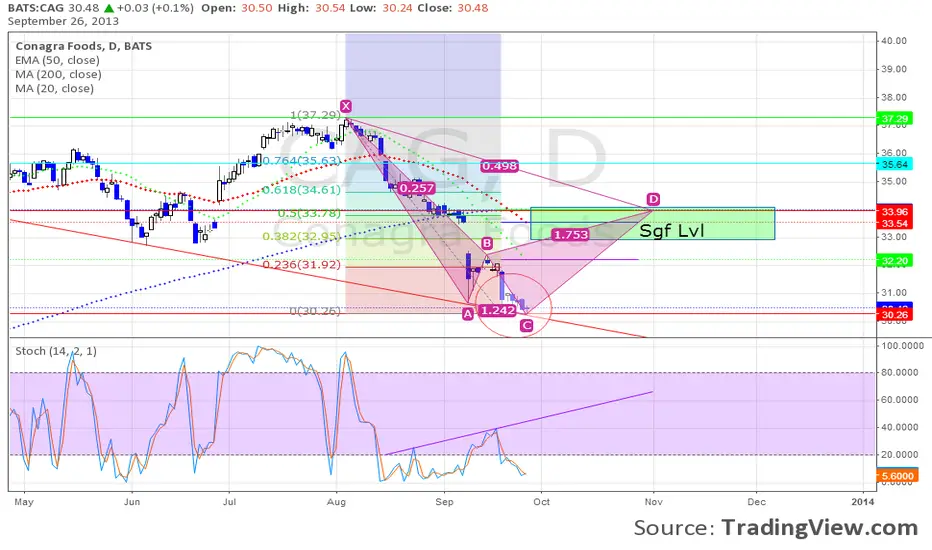Click the 60.0000 stochastic axis label
The height and width of the screenshot is (550, 932).
902,400
